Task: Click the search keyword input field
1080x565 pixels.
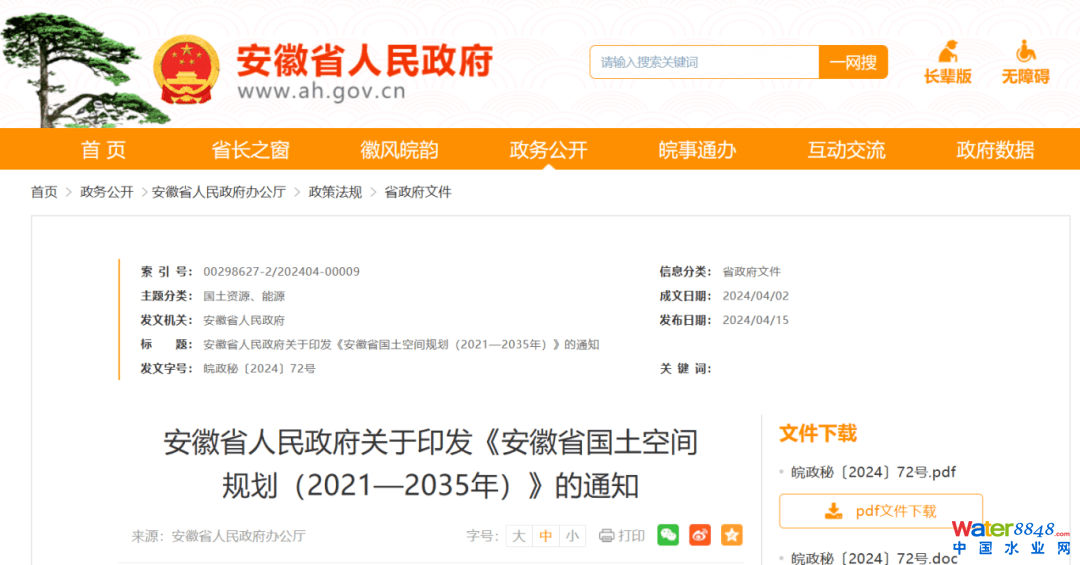Action: (x=704, y=62)
